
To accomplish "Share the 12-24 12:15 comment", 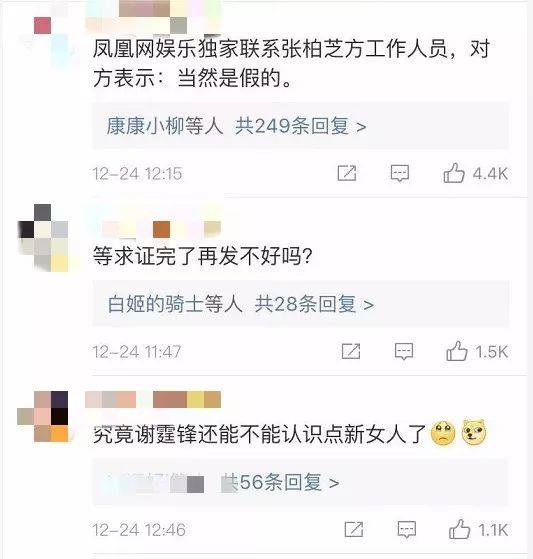I will 347,173.
